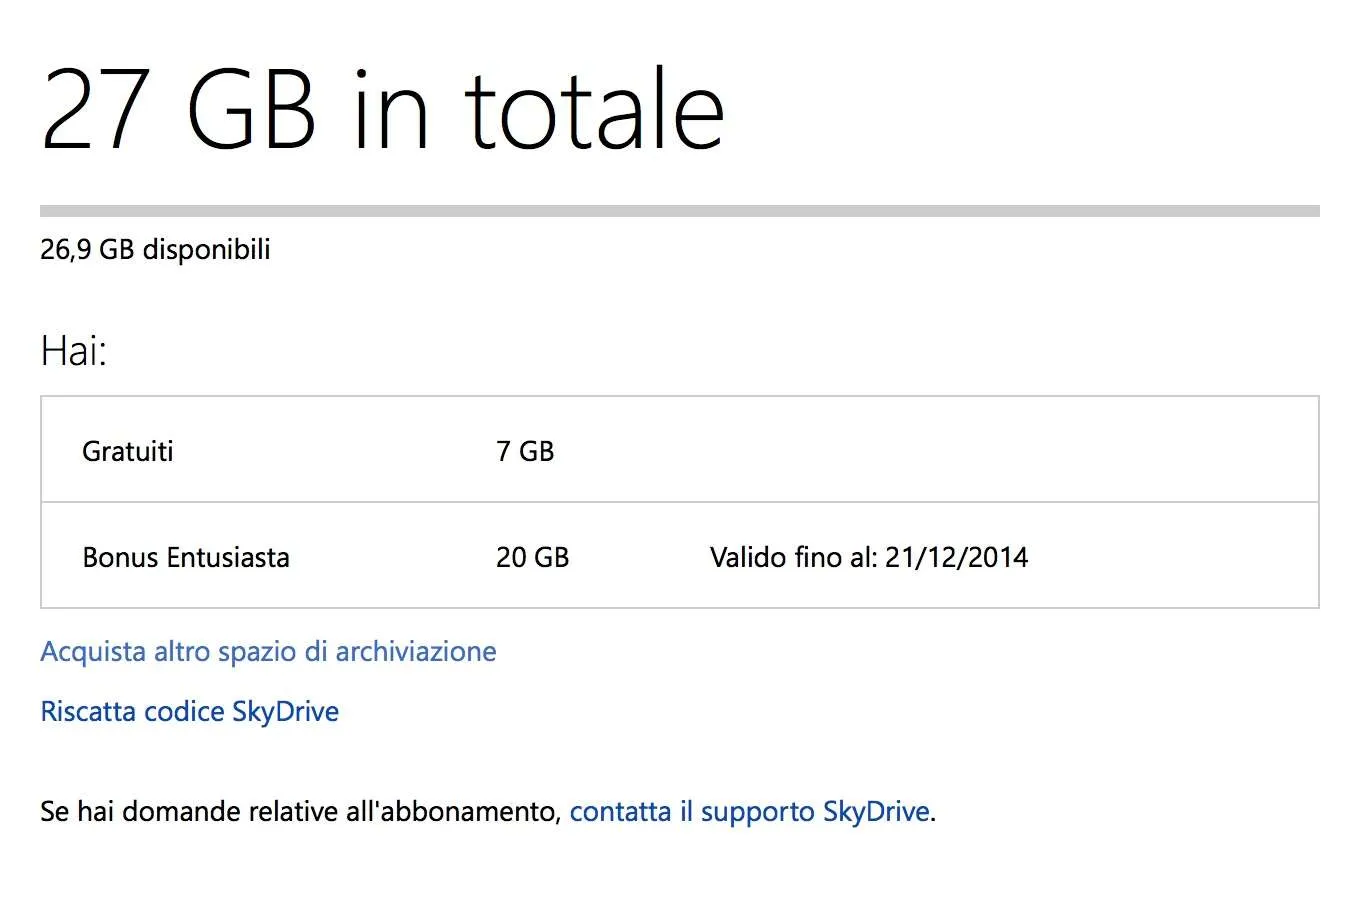
Task: Select the 'Bonus Entusiasta' row label
Action: pos(186,557)
